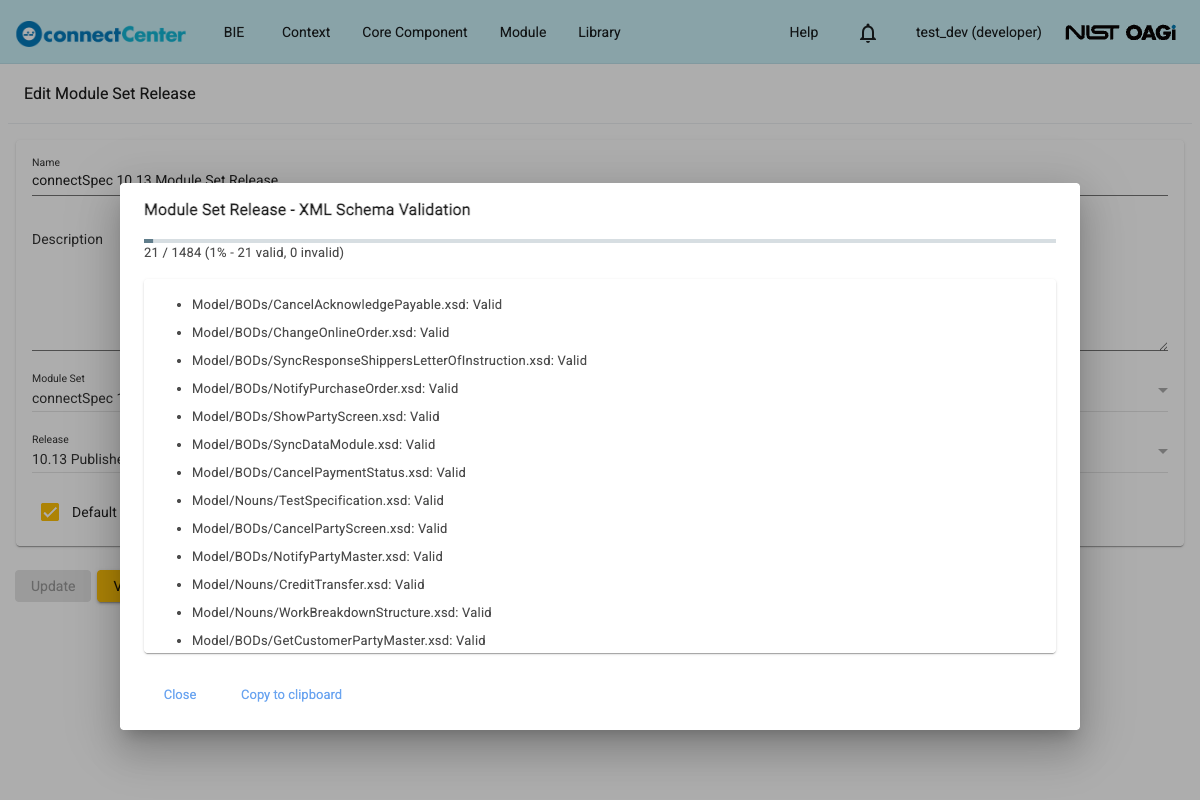Expand the Module Set dropdown arrow
Viewport: 1200px width, 800px height.
[1162, 390]
